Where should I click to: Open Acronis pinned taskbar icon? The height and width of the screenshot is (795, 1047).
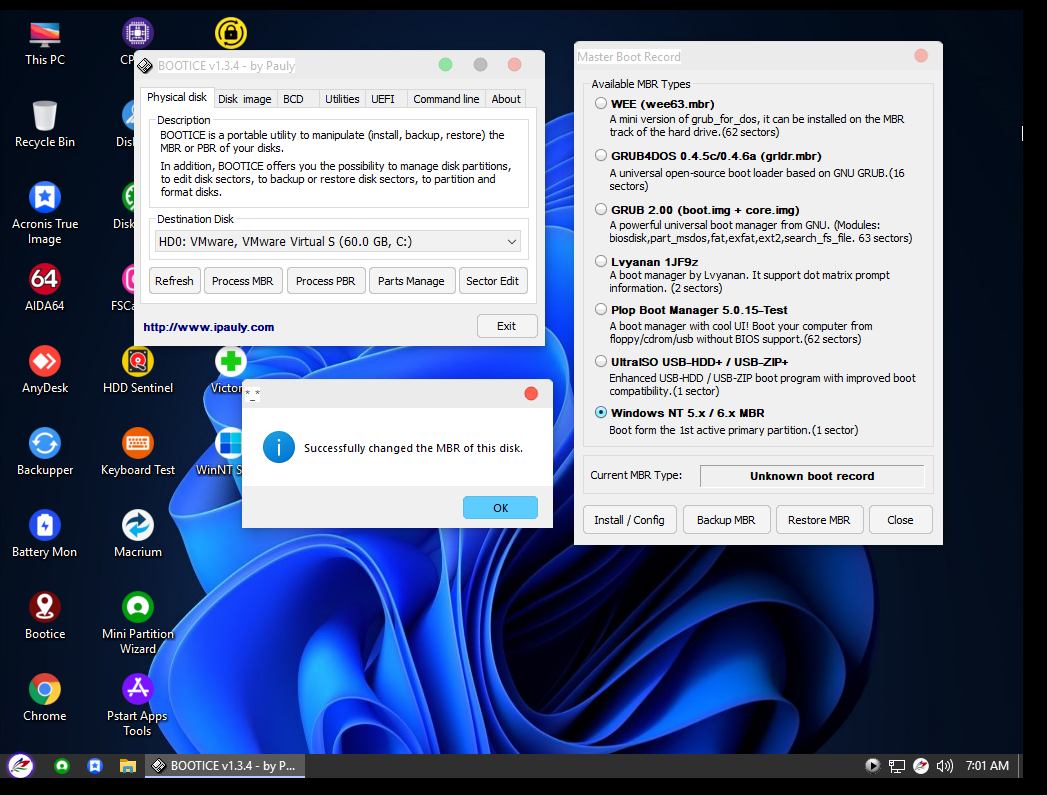pyautogui.click(x=95, y=766)
